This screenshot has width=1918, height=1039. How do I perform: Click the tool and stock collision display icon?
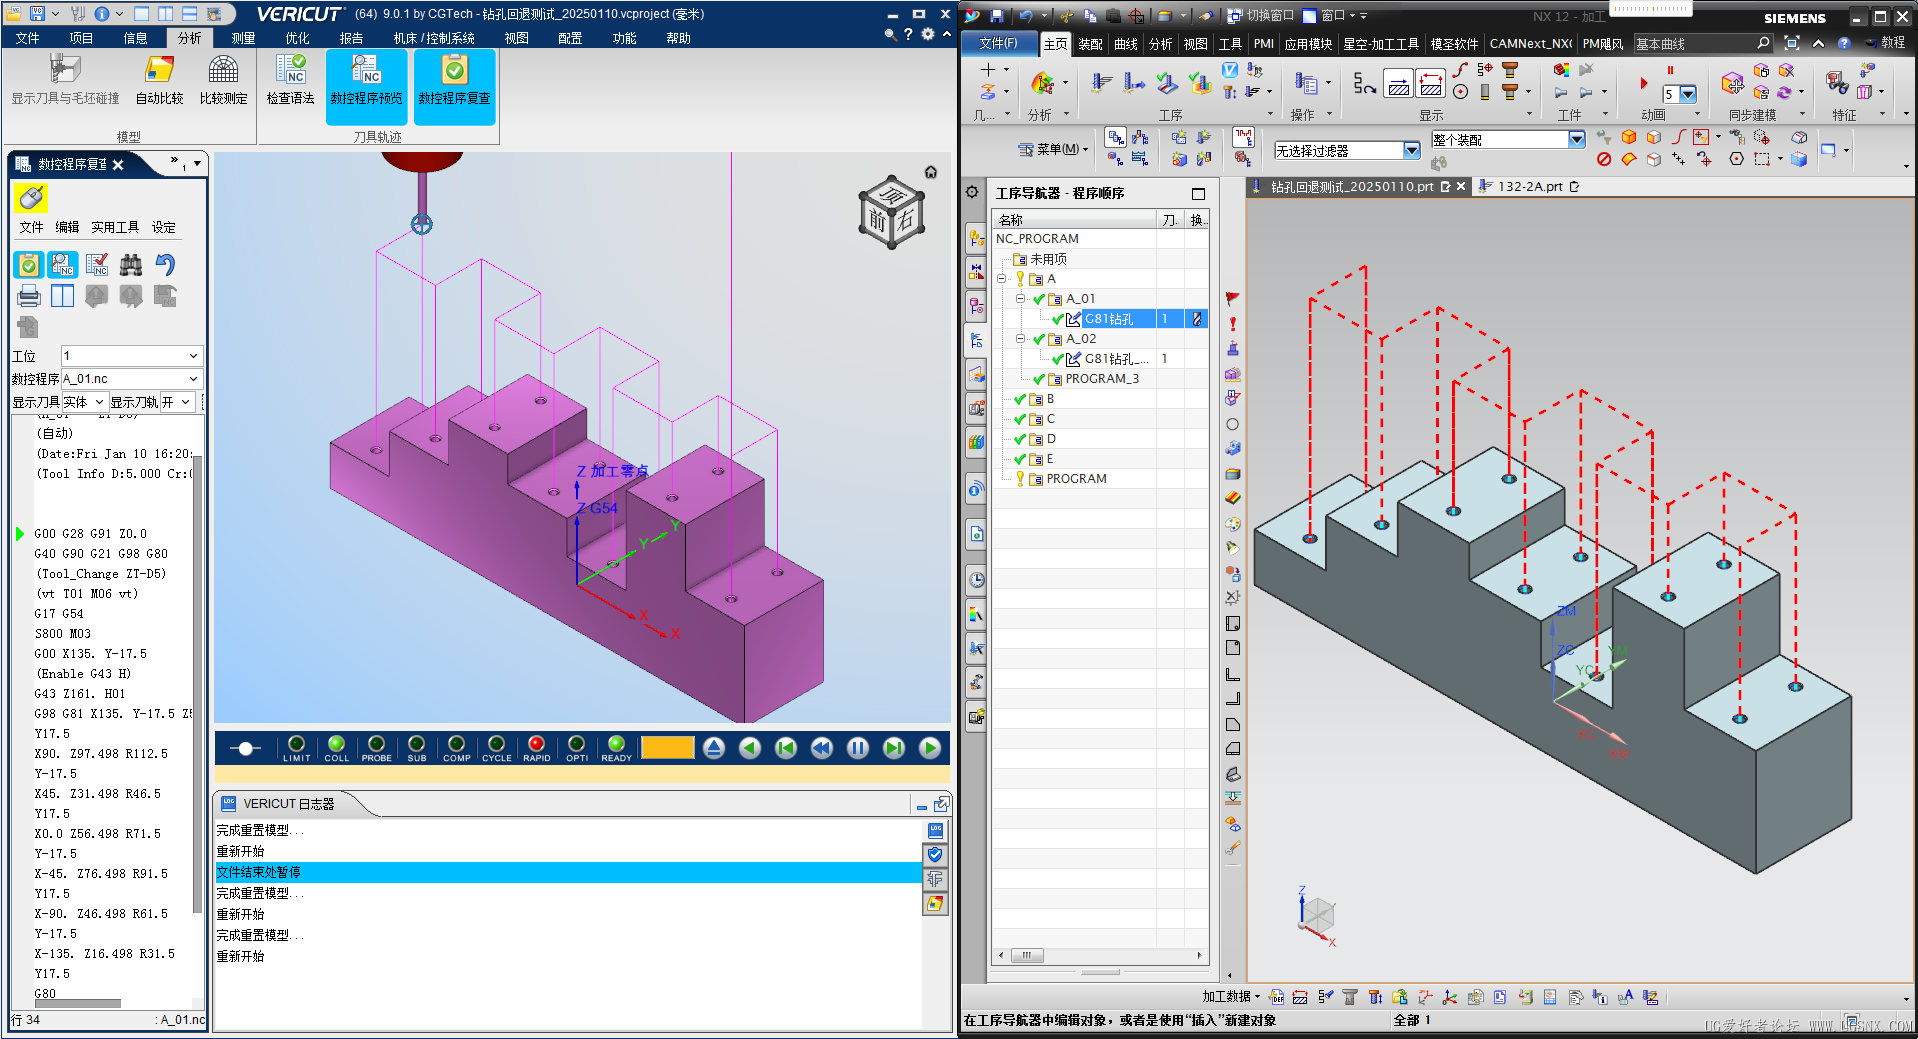tap(65, 81)
